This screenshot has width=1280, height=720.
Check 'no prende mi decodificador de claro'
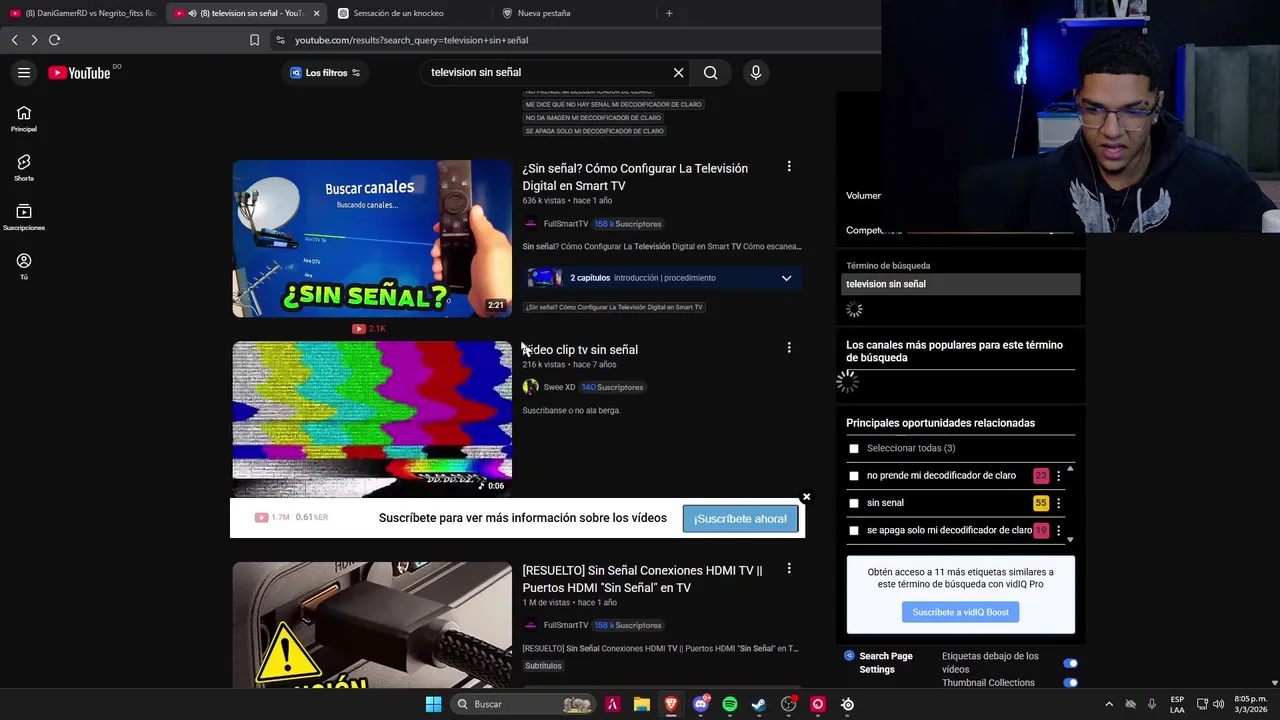[854, 476]
